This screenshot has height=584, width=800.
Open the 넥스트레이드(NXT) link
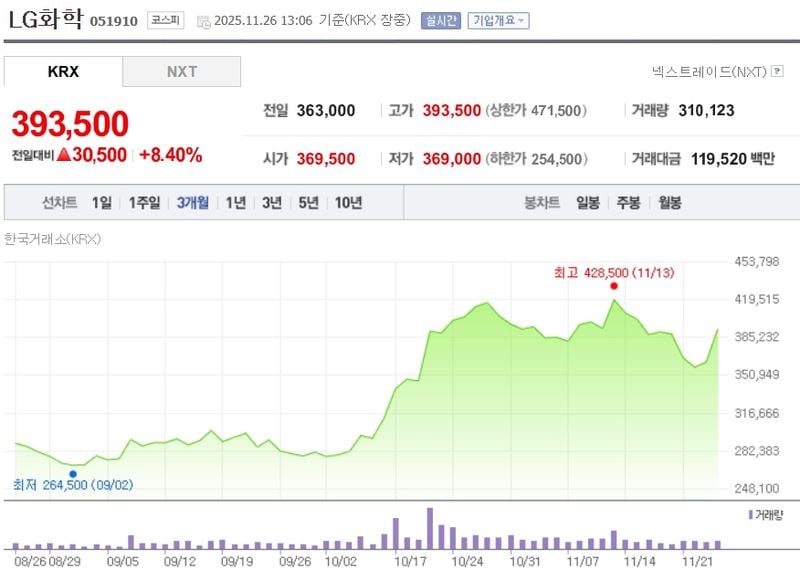[708, 72]
